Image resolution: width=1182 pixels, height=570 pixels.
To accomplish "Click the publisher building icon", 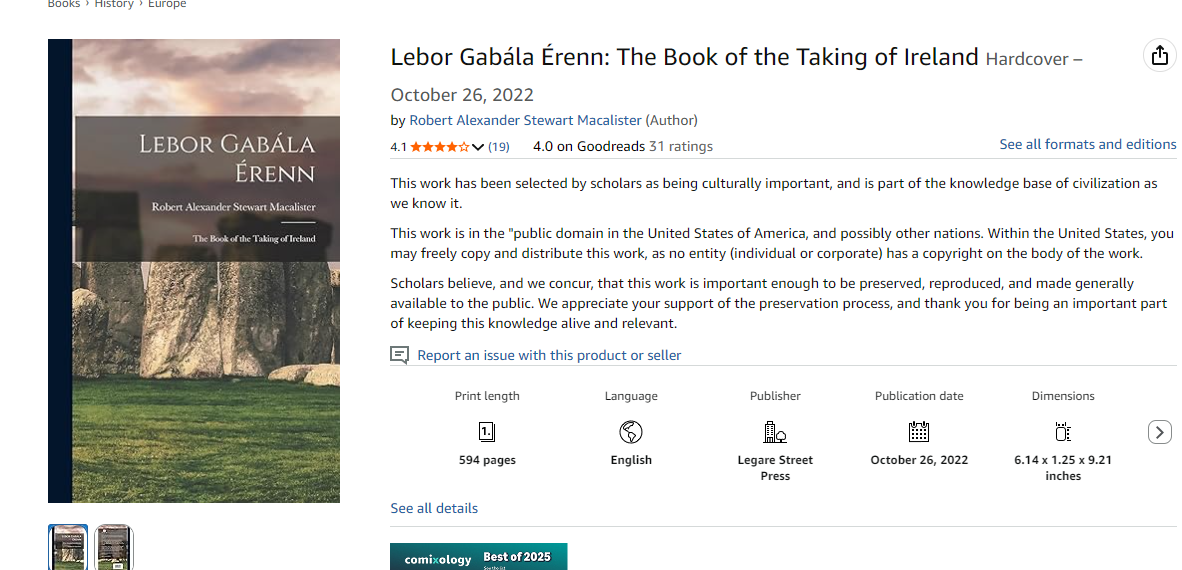I will click(x=775, y=432).
